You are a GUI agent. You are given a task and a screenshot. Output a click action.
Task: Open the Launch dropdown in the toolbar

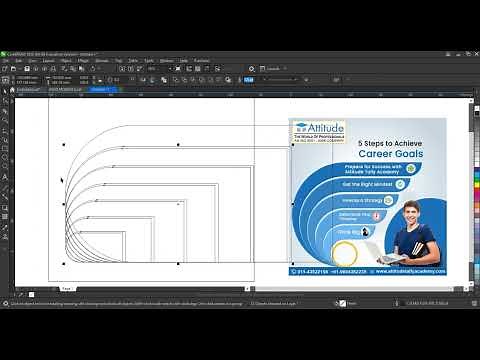click(273, 69)
